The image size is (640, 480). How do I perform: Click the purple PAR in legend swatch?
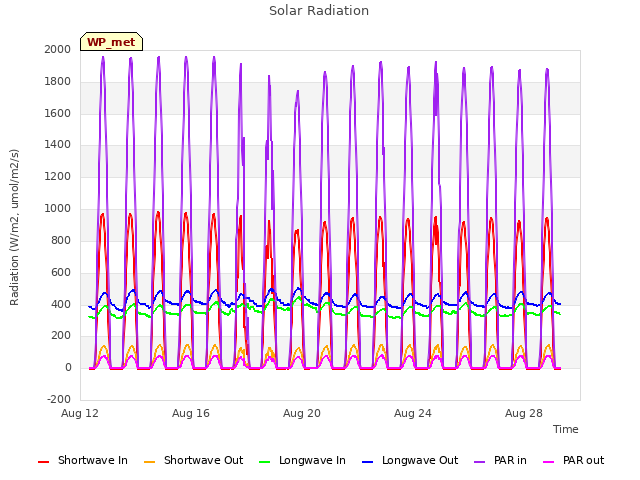(479, 462)
